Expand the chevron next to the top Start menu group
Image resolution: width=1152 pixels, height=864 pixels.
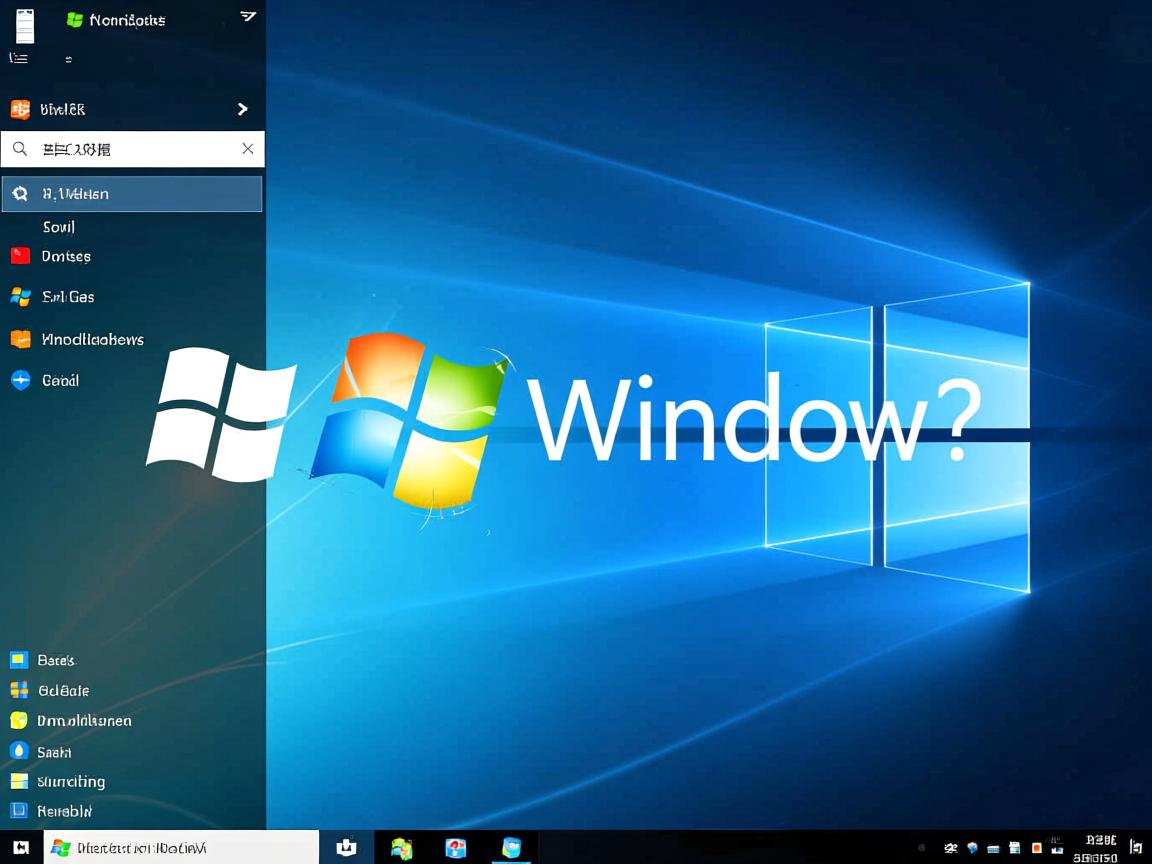pyautogui.click(x=242, y=109)
